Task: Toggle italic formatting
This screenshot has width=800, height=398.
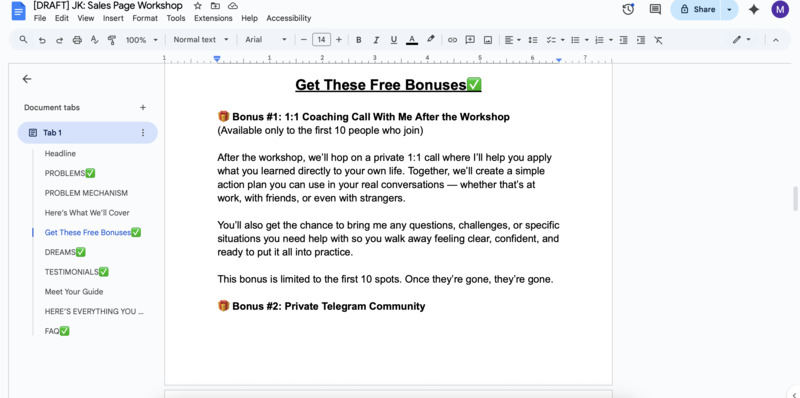Action: point(376,40)
